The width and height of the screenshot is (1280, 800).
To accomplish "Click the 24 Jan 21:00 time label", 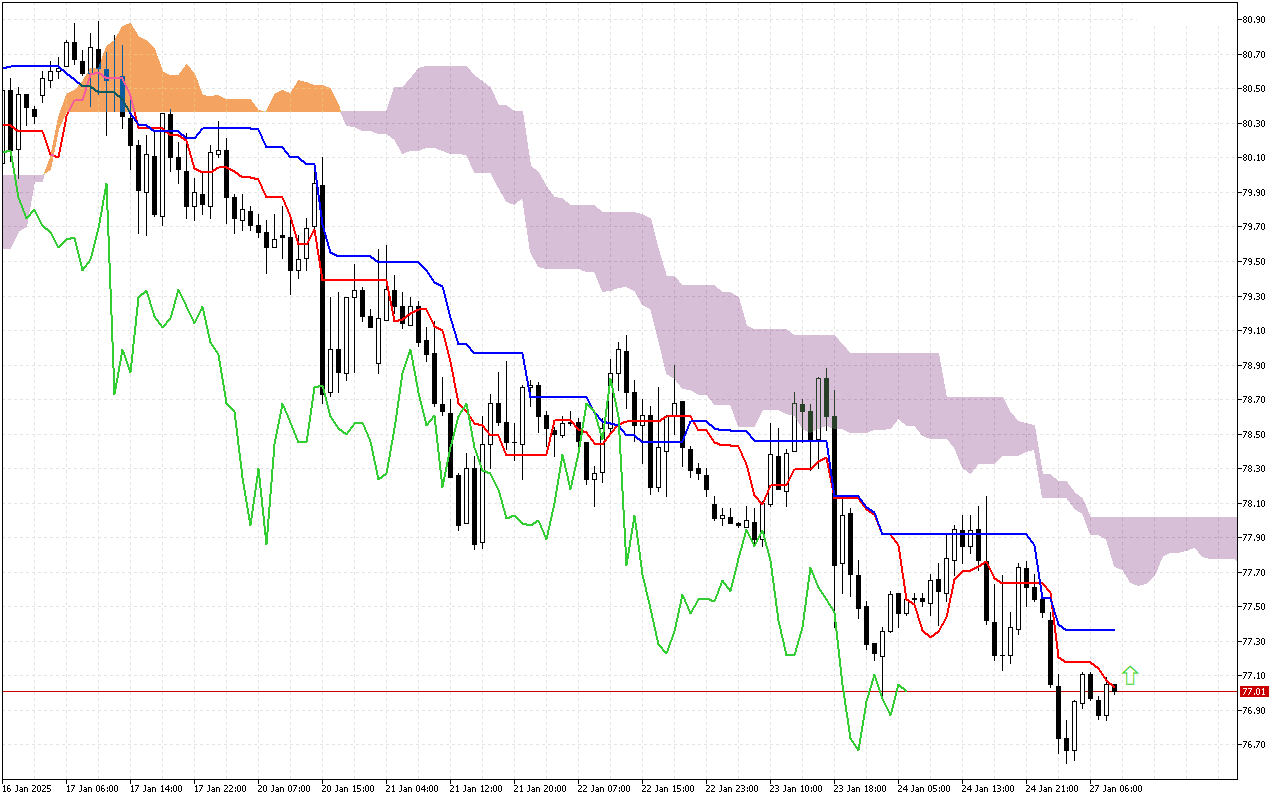I will (1052, 788).
